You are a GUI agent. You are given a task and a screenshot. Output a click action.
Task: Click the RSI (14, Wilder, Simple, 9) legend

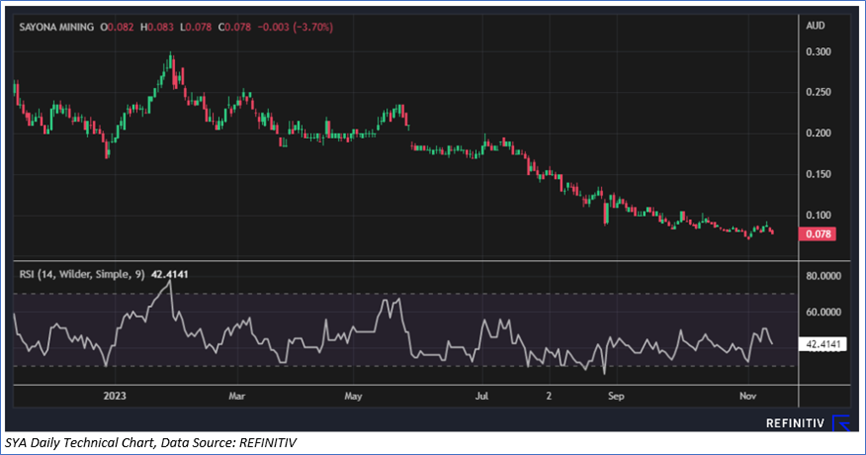(82, 274)
